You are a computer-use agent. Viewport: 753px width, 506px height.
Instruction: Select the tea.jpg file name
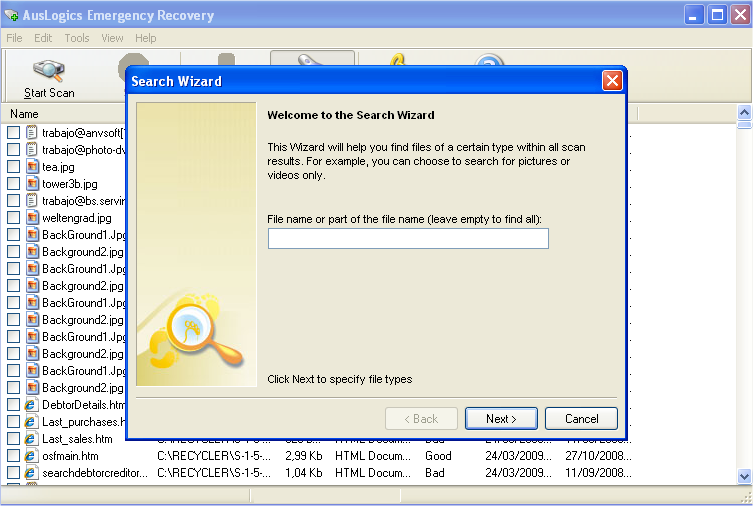(58, 167)
